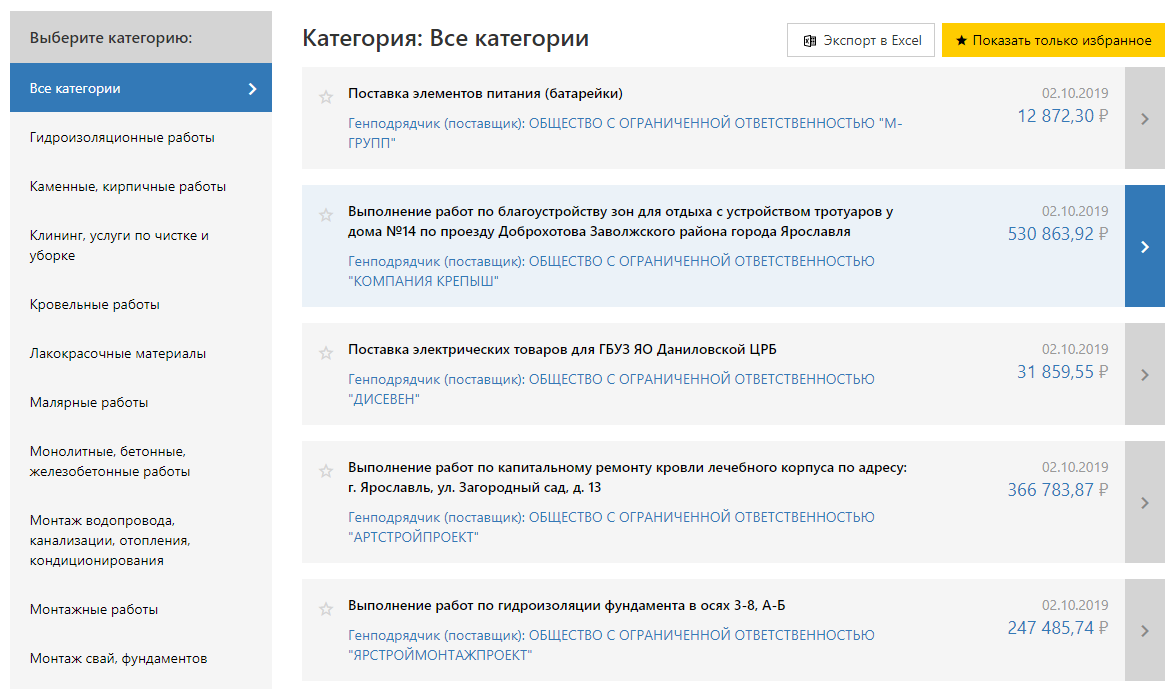Screen dimensions: 1175x689
Task: Toggle favorite star for Dobrokhotova landscaping tender
Action: [325, 215]
